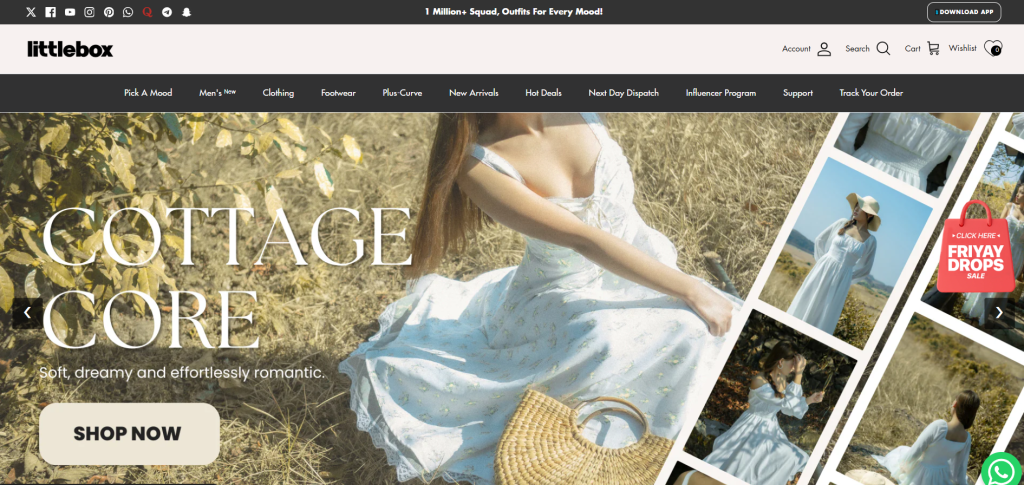Open the Telegram channel icon
1024x485 pixels.
tap(167, 12)
